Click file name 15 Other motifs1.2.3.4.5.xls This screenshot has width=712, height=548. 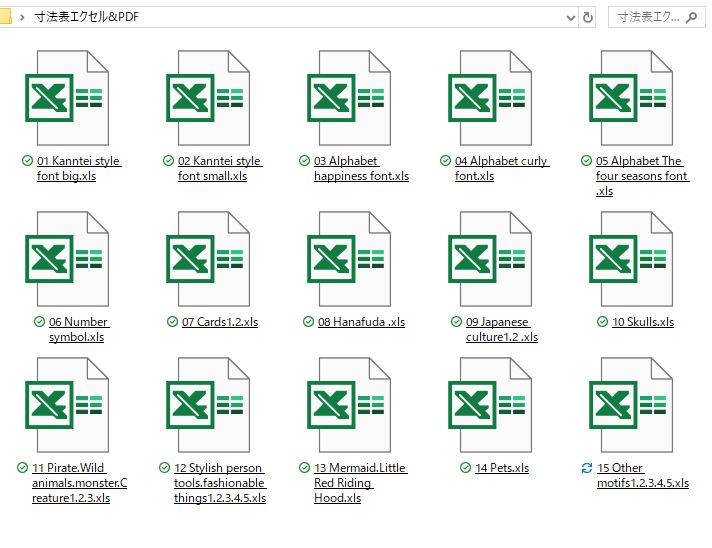(643, 475)
